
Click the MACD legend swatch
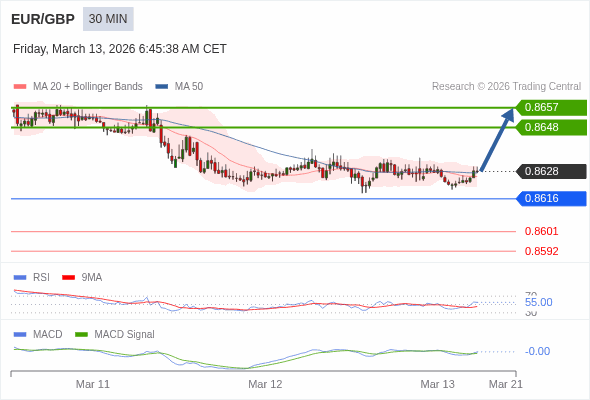(20, 335)
